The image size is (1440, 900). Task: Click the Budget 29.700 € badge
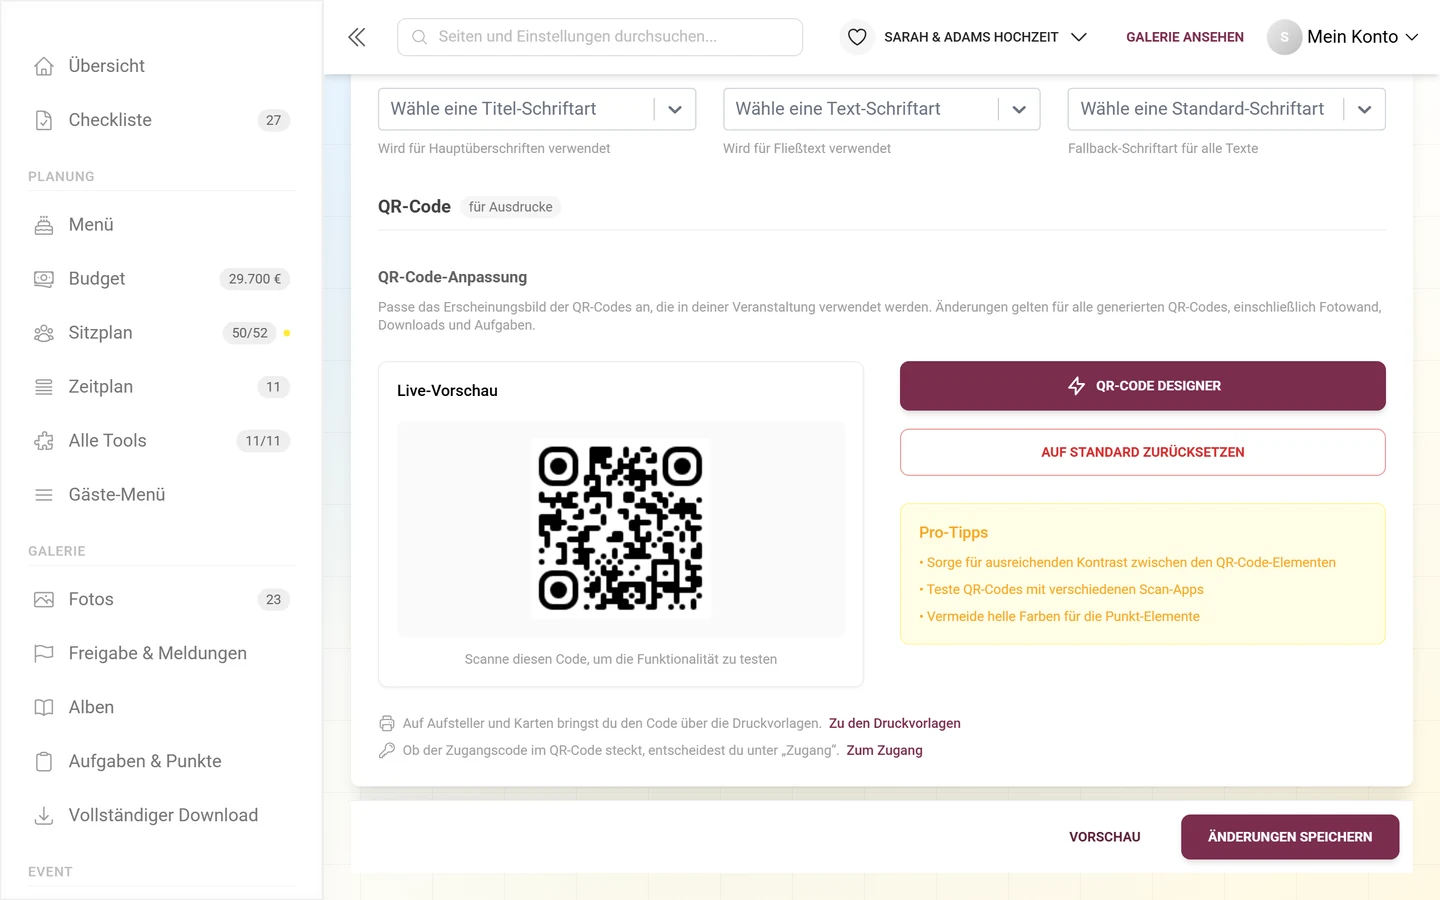[255, 279]
